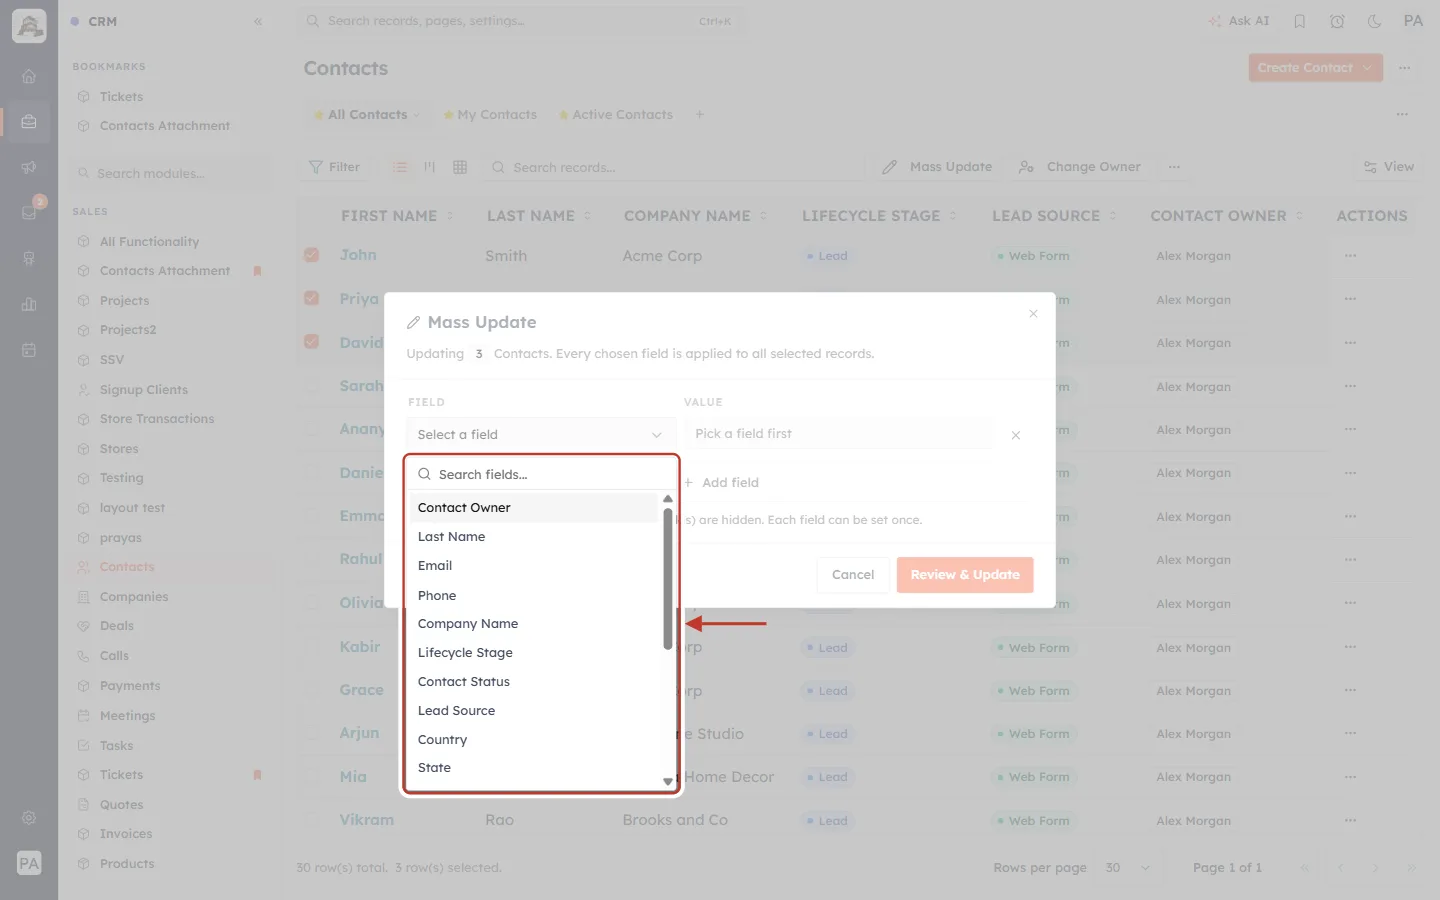
Task: Choose Contact Owner from the field list
Action: tap(533, 508)
